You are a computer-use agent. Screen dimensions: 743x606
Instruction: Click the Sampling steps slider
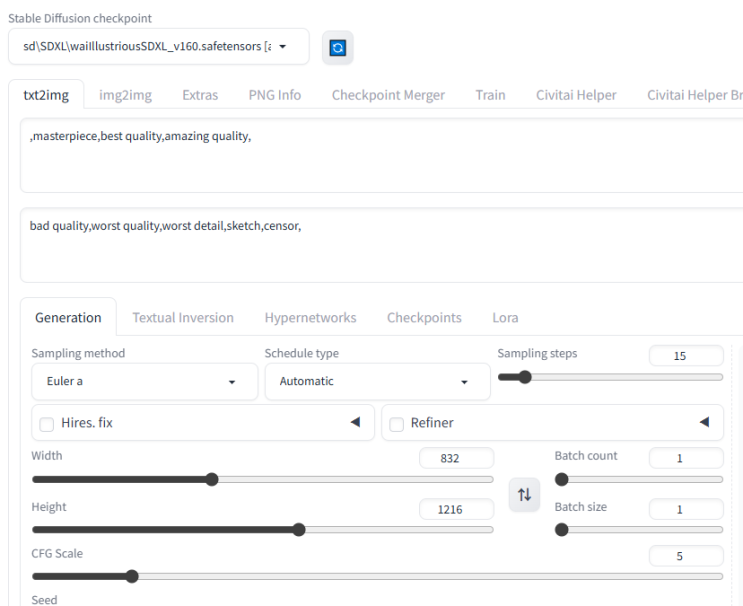click(610, 377)
